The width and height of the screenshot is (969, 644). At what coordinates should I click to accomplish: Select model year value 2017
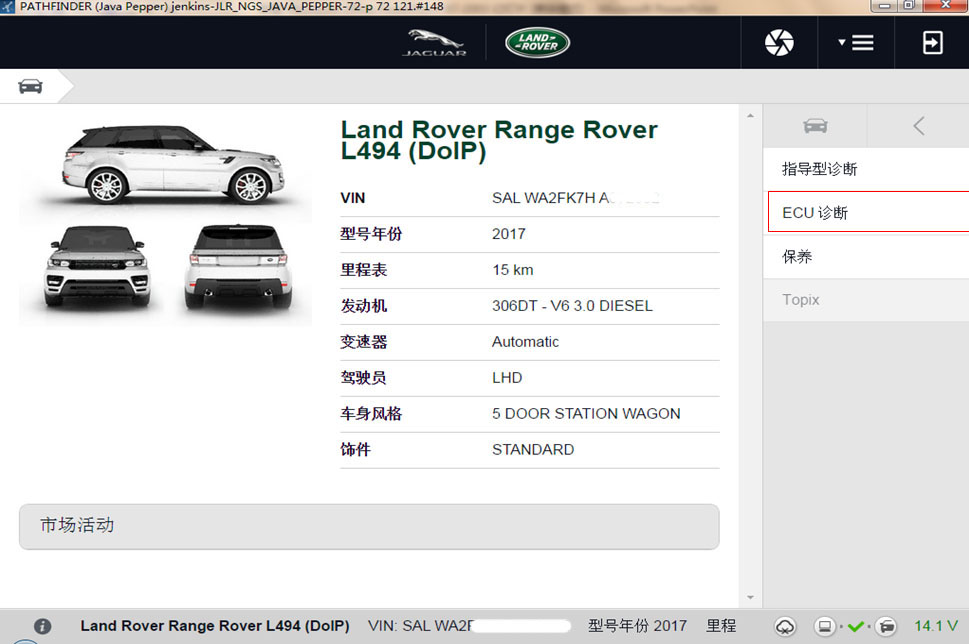pyautogui.click(x=509, y=234)
